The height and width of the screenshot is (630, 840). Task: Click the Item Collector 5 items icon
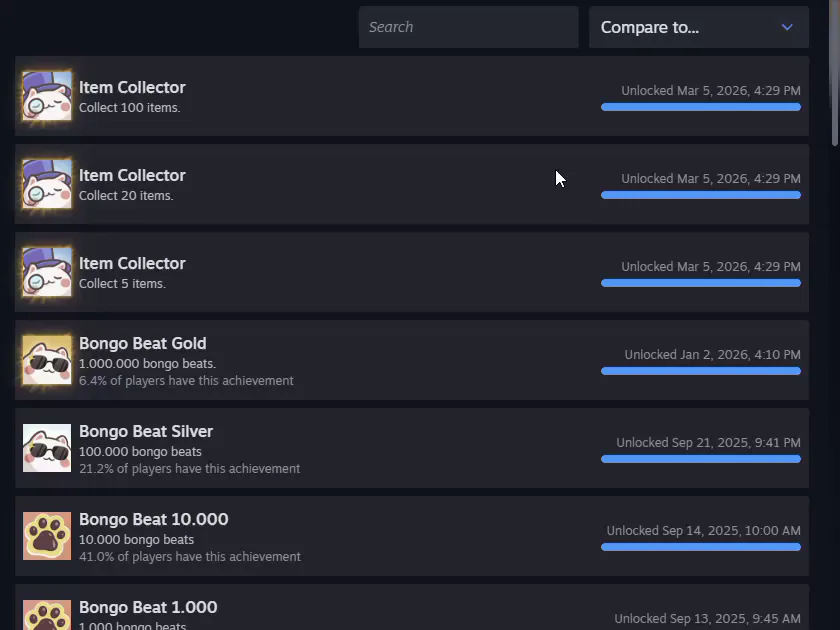pos(47,272)
